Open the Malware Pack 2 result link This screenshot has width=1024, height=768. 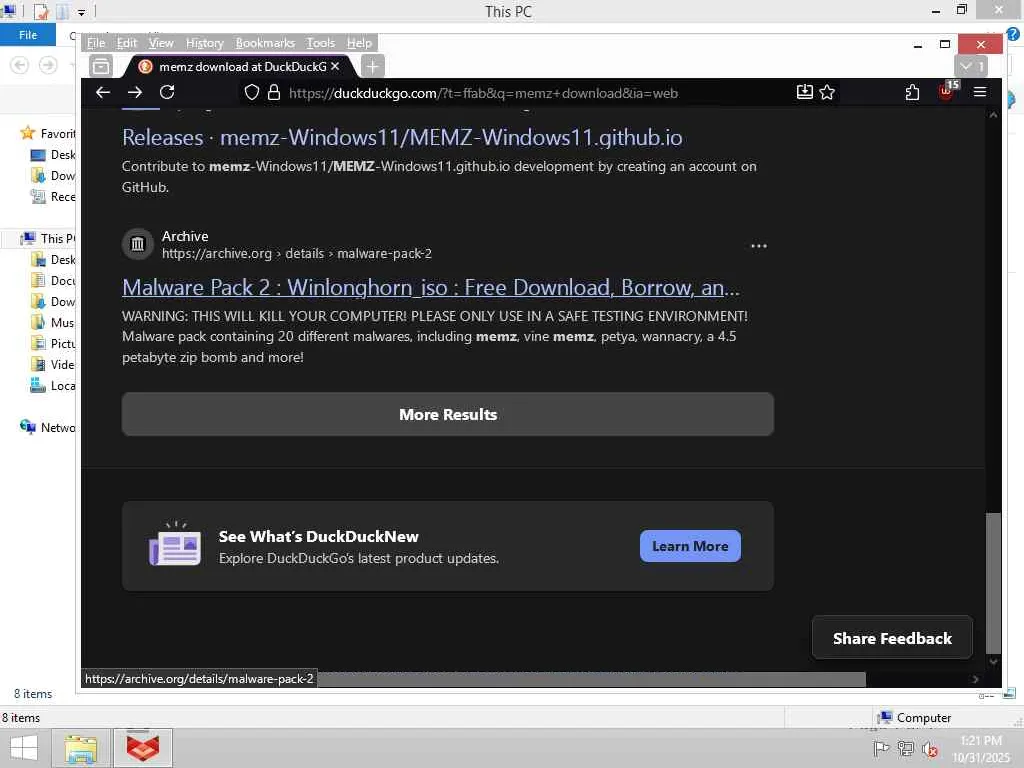[430, 288]
